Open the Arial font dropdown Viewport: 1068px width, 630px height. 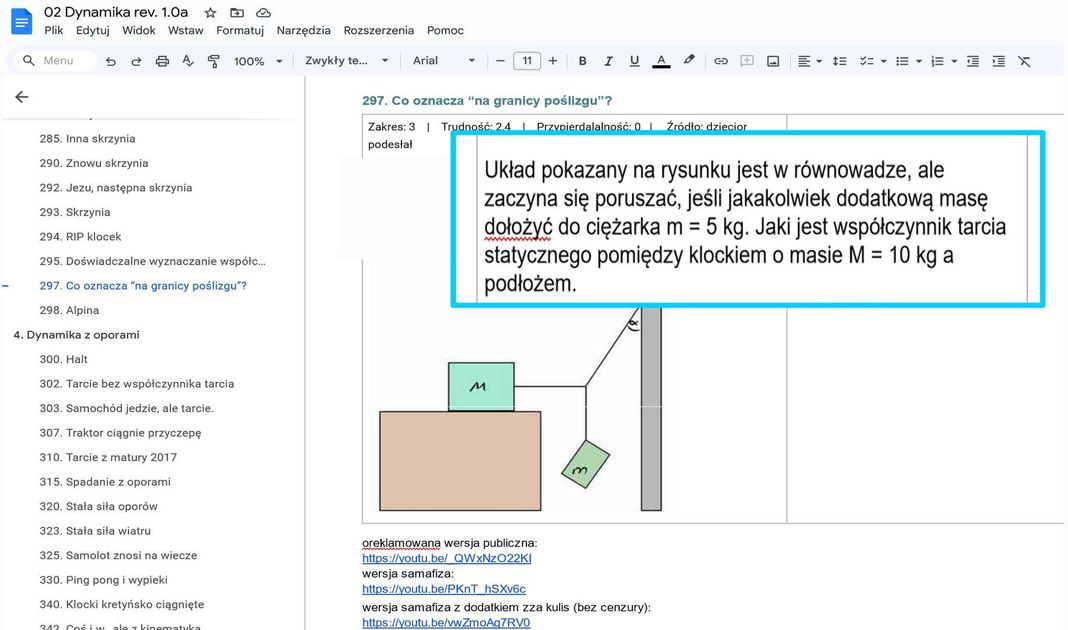tap(444, 61)
